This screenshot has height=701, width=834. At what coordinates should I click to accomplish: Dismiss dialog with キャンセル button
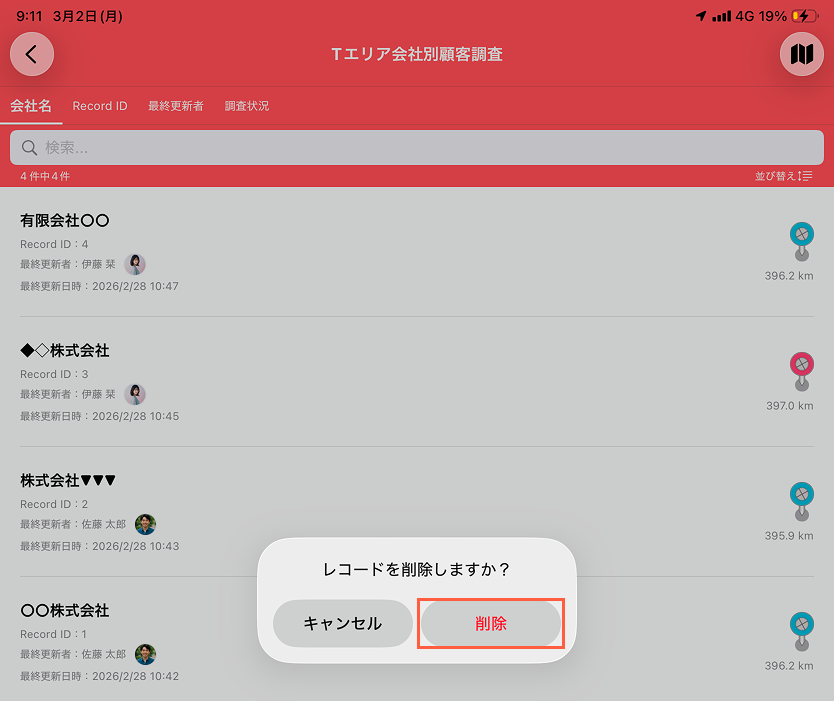[343, 623]
